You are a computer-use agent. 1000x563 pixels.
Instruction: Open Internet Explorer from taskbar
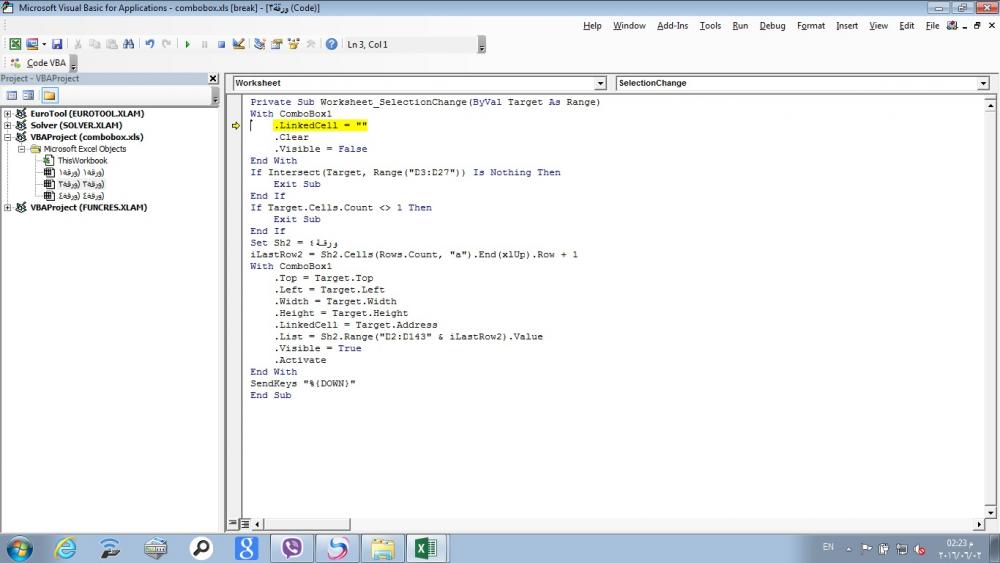pyautogui.click(x=65, y=548)
